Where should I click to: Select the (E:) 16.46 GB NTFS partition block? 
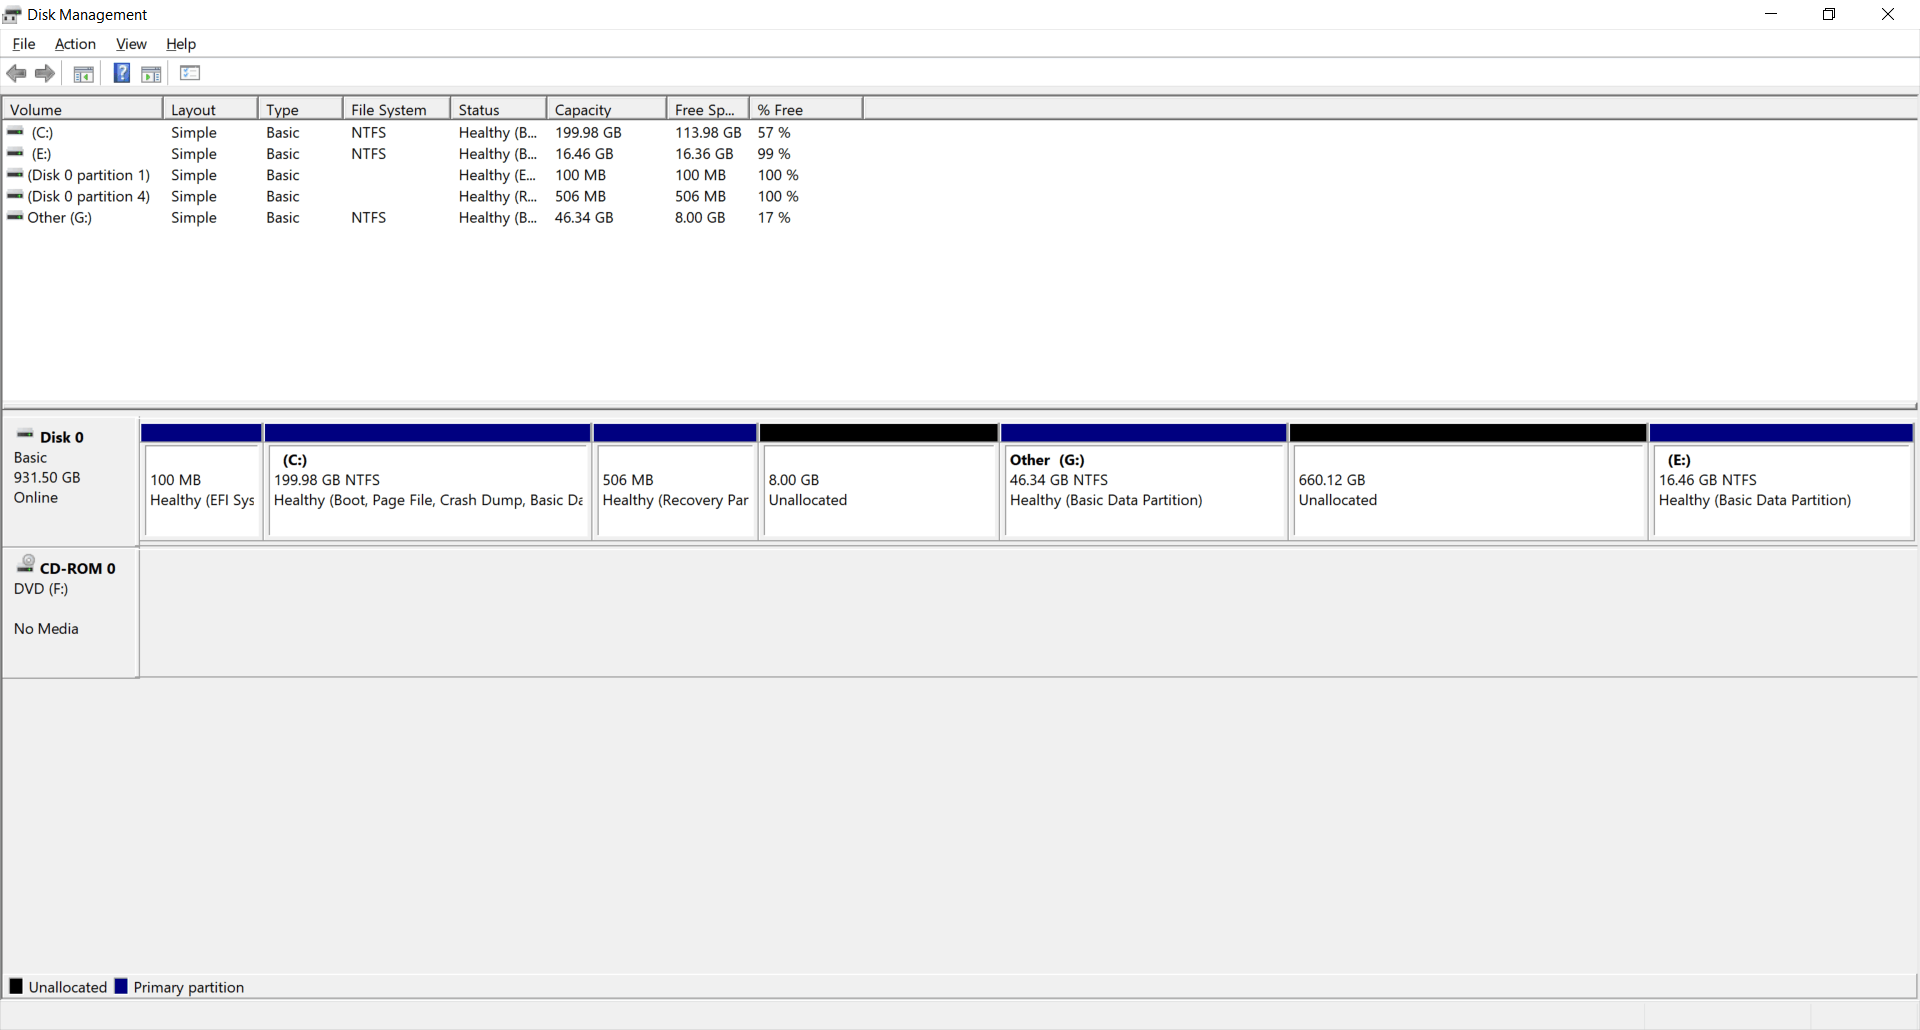(x=1782, y=482)
